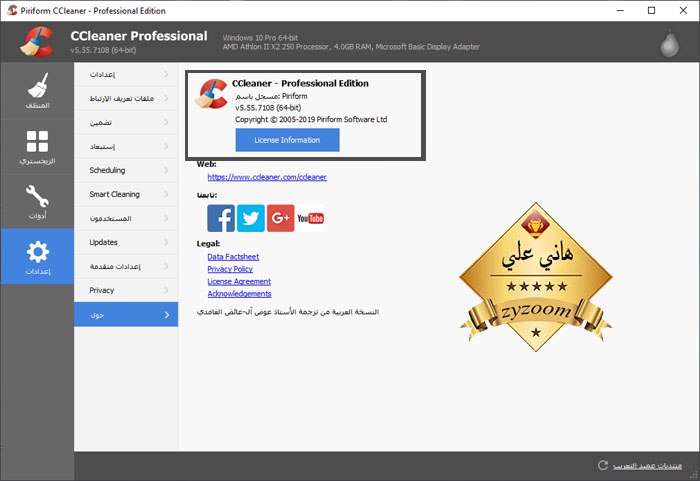The height and width of the screenshot is (481, 700).
Task: Click the License Information button
Action: point(288,140)
